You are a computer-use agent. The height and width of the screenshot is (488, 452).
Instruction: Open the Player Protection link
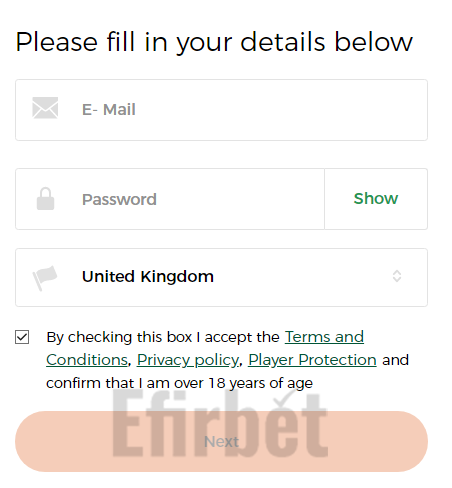pyautogui.click(x=312, y=360)
